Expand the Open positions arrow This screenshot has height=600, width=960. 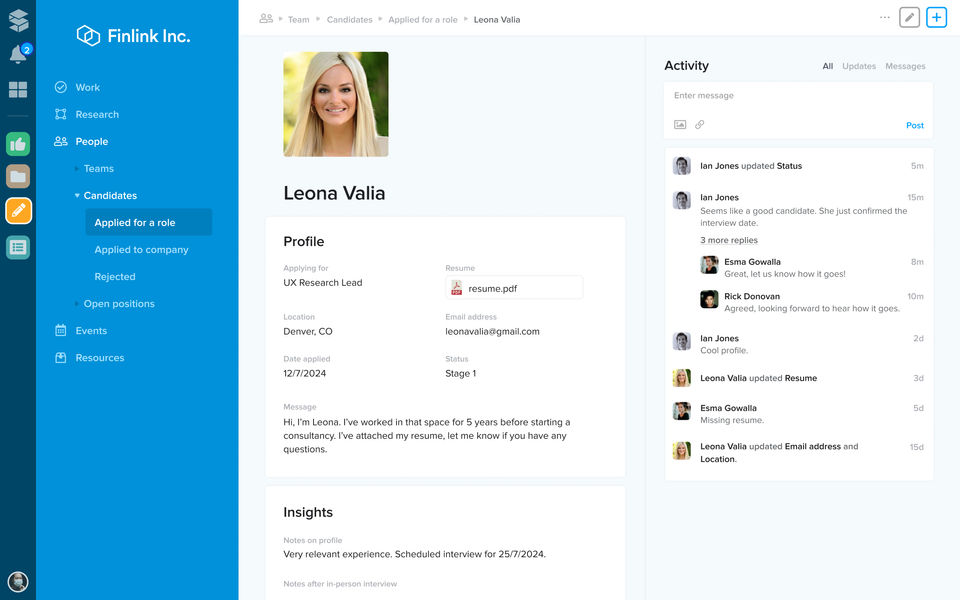pos(77,304)
